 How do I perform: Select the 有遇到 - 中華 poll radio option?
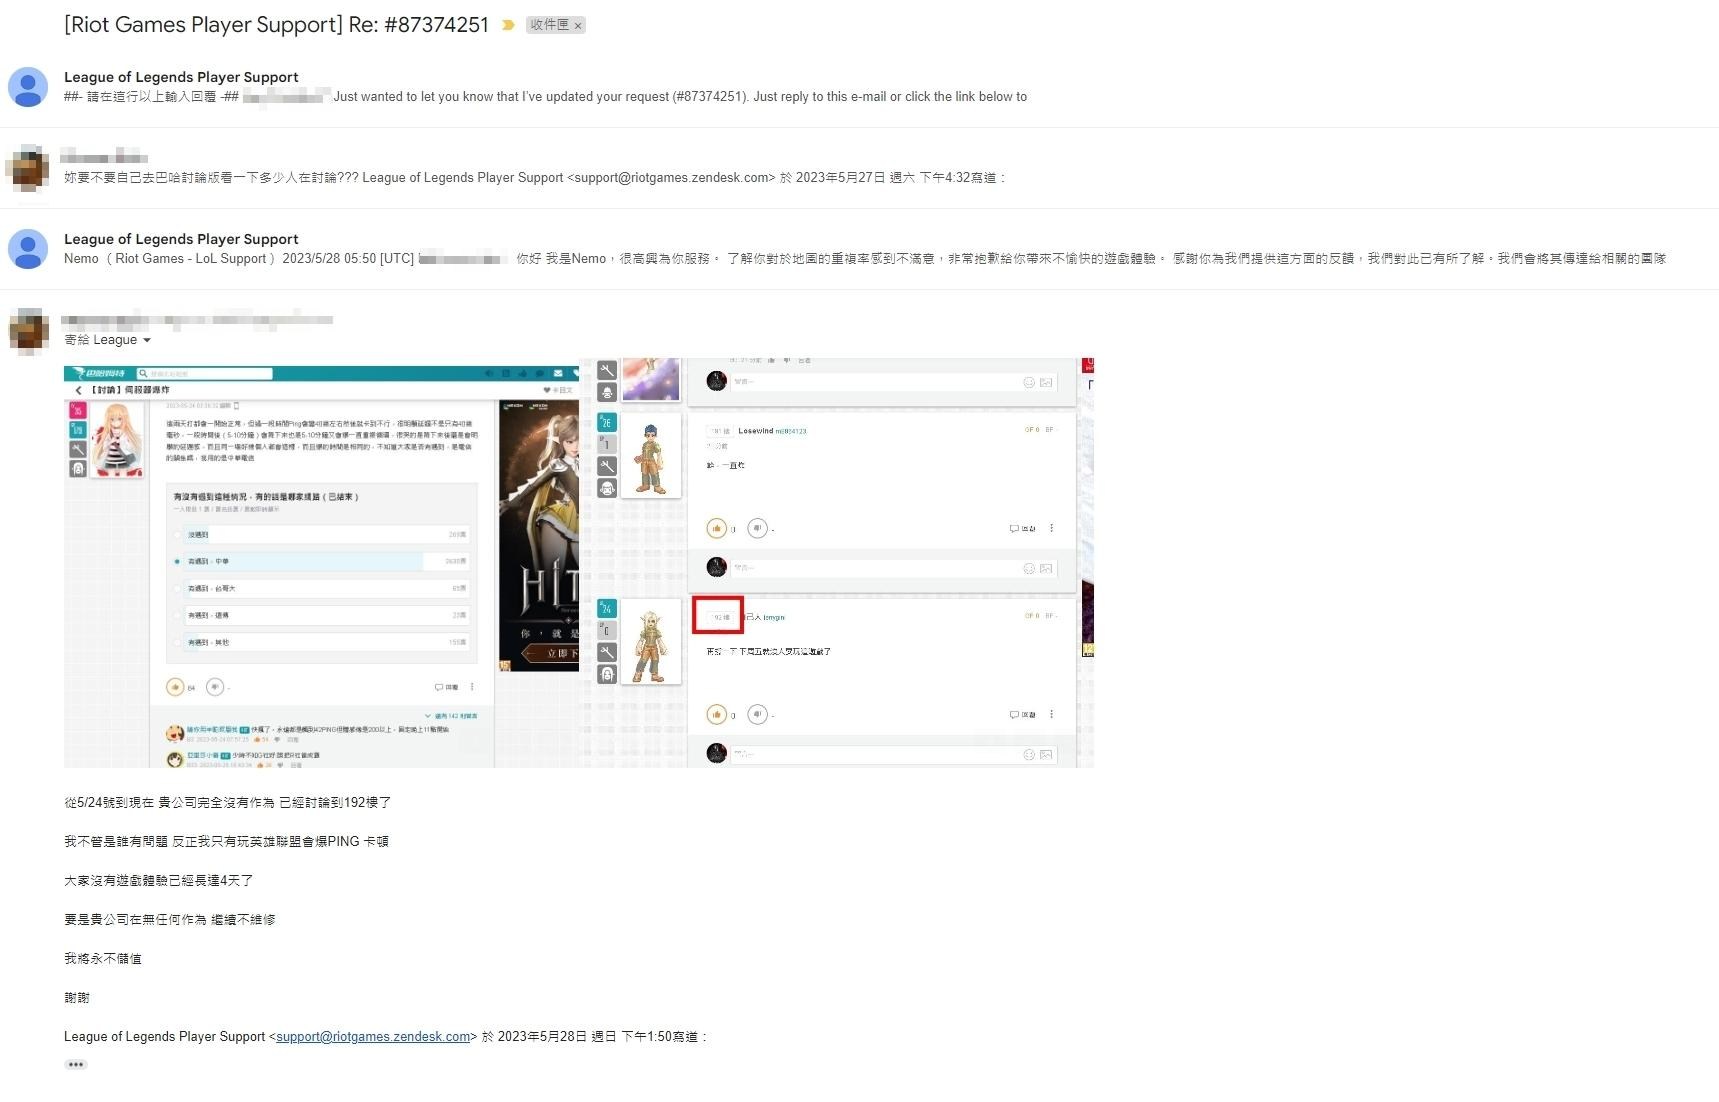point(178,562)
